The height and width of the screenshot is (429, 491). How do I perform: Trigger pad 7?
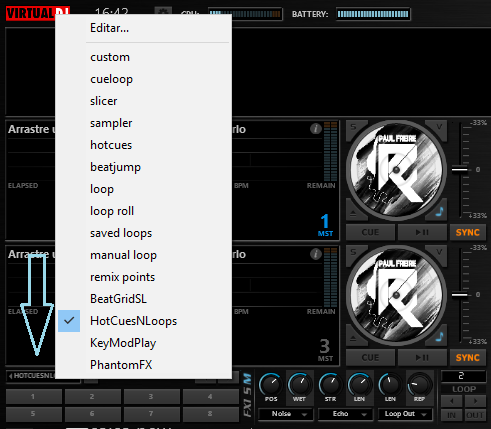(152, 414)
